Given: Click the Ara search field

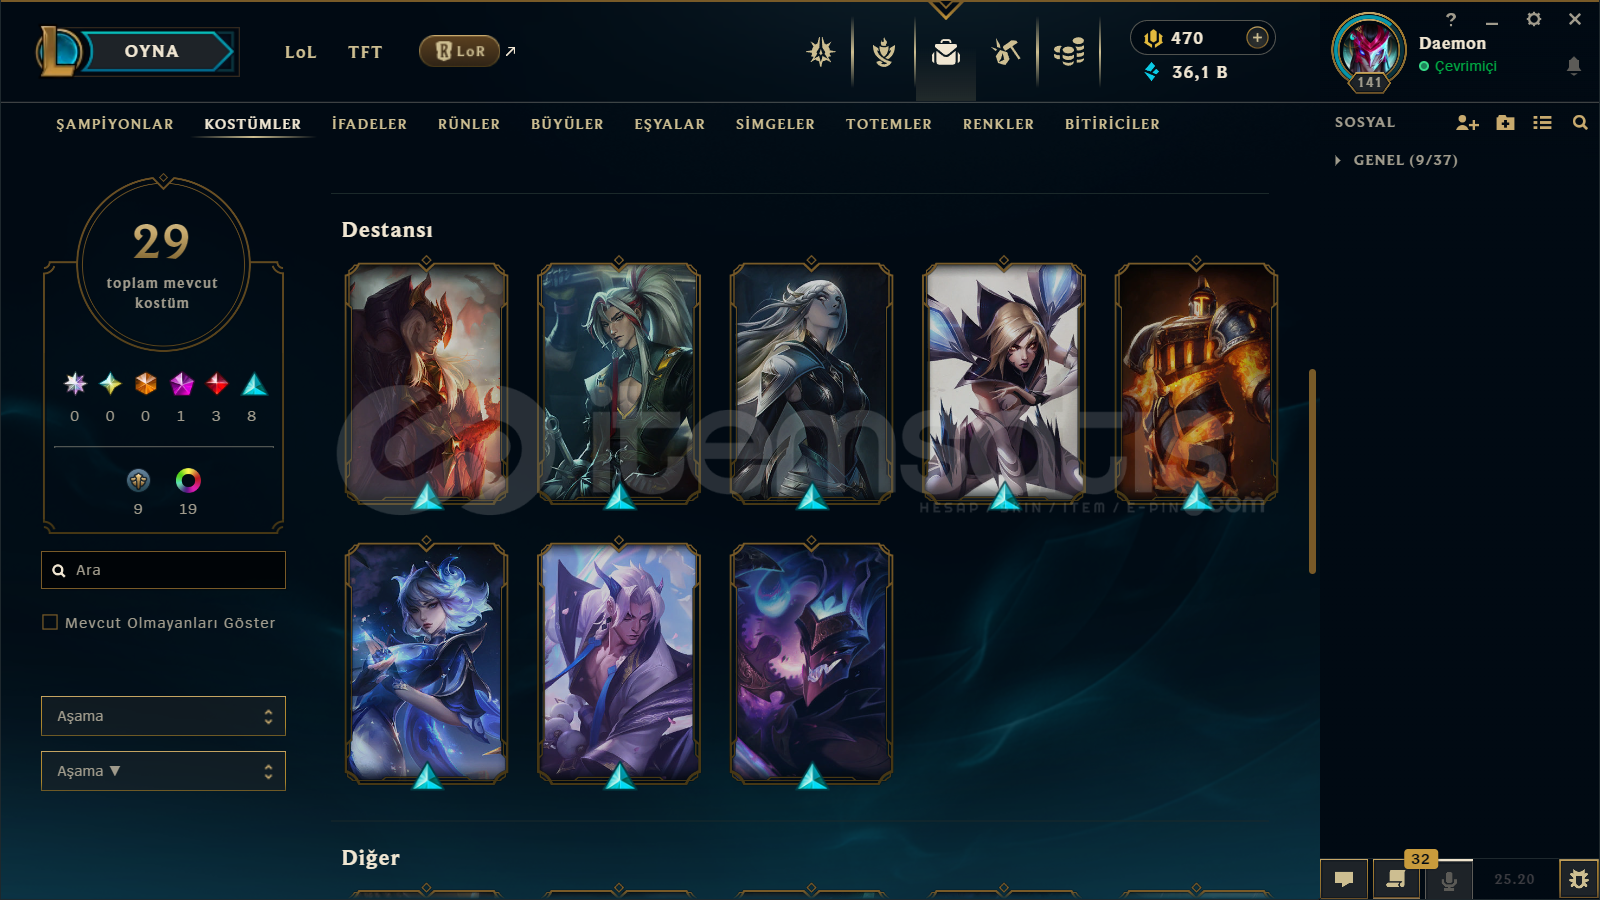Looking at the screenshot, I should pyautogui.click(x=163, y=570).
